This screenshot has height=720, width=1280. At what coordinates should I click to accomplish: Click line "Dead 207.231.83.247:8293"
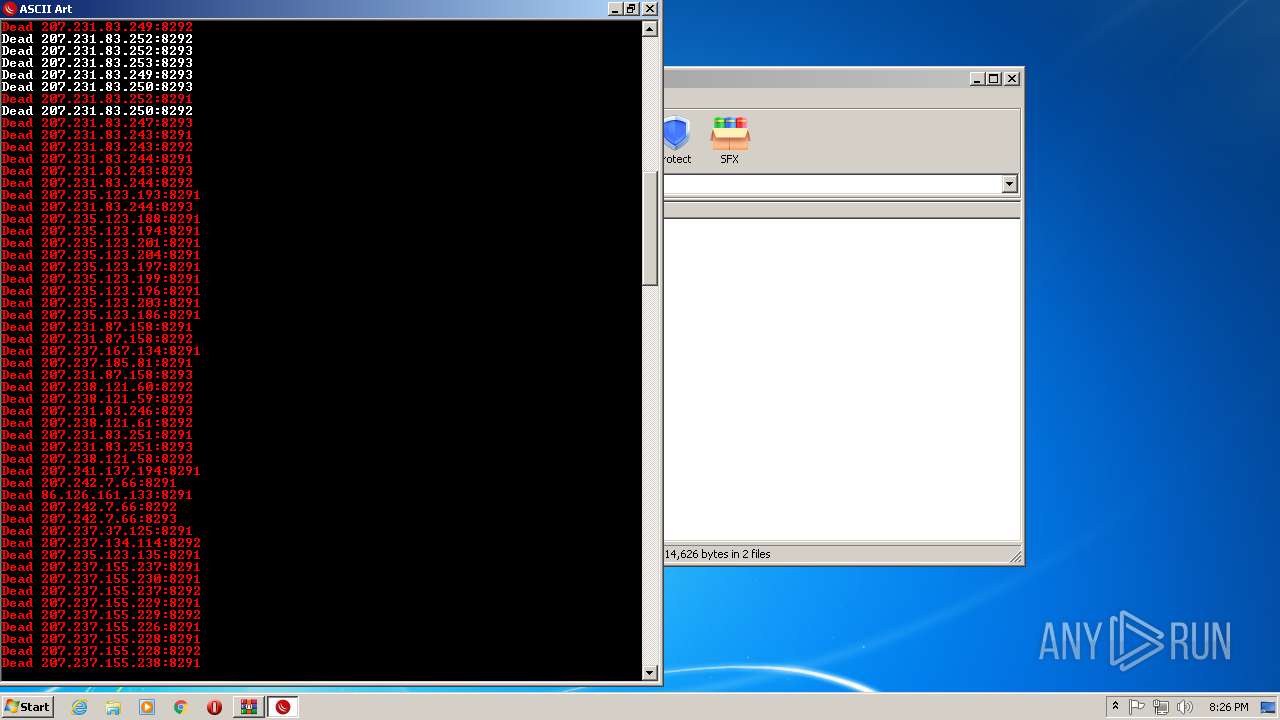coord(97,123)
